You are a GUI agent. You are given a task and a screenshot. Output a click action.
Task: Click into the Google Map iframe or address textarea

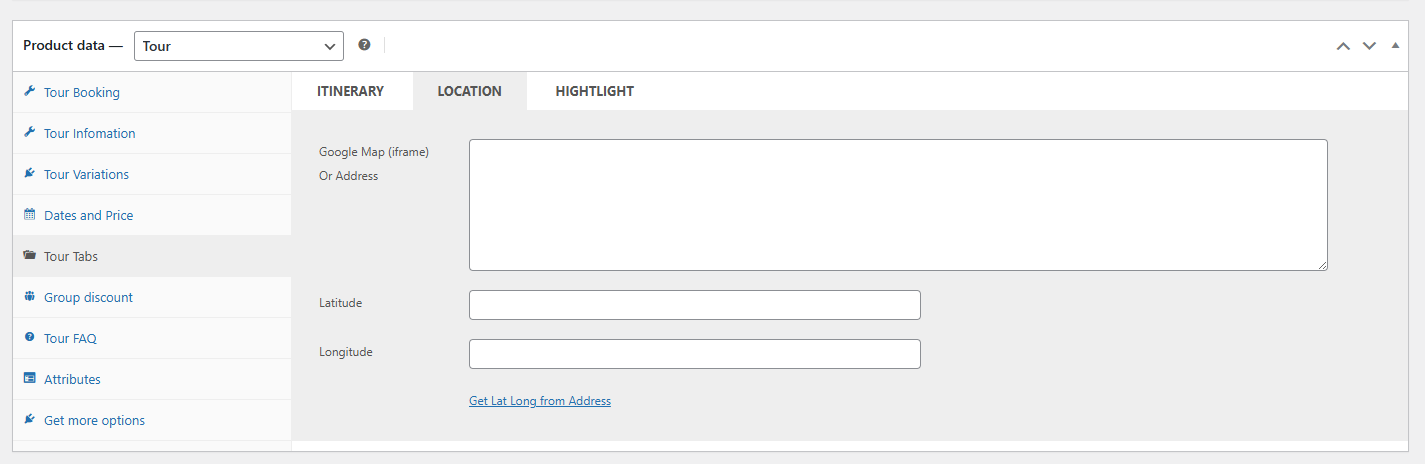(898, 205)
